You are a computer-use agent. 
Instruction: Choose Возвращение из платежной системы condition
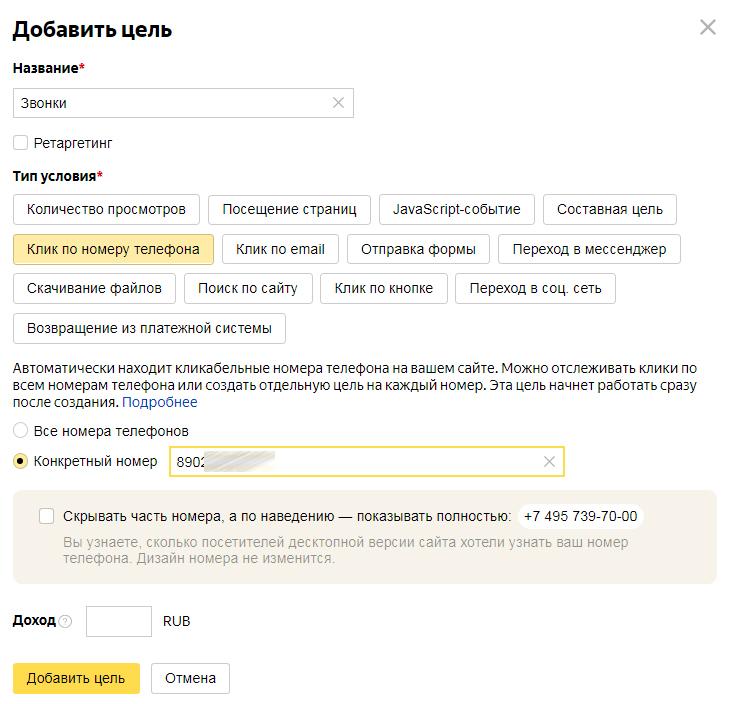149,328
